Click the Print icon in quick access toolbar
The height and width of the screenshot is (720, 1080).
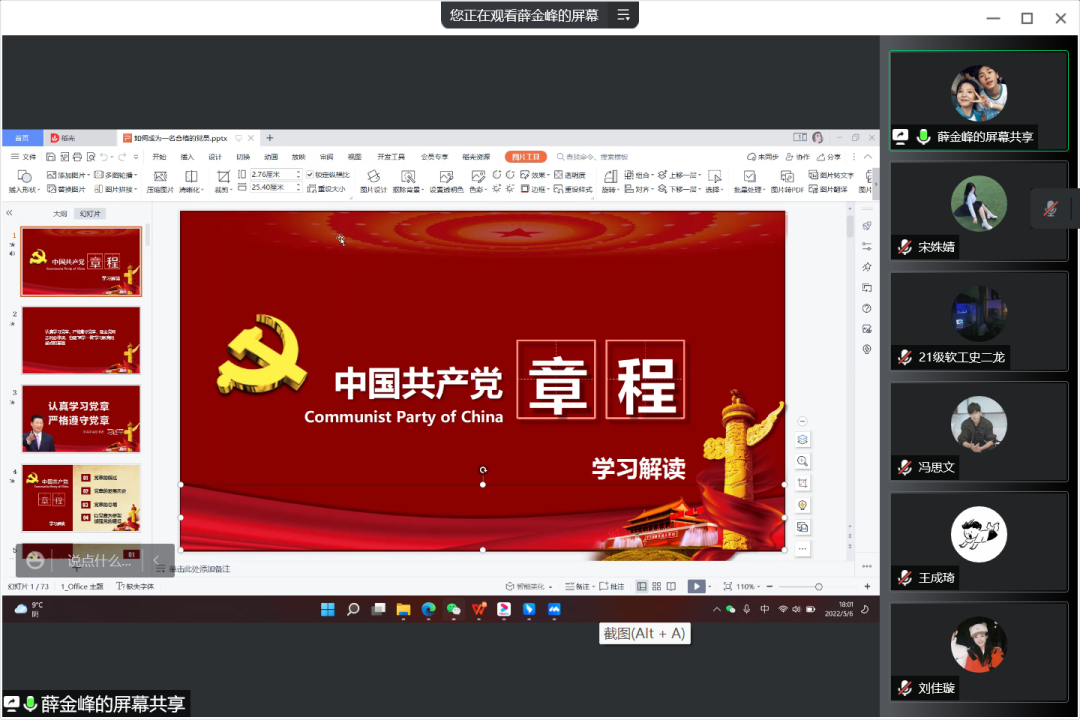[77, 157]
